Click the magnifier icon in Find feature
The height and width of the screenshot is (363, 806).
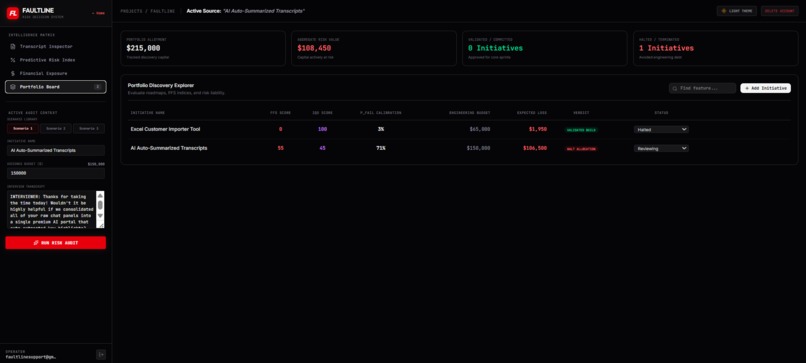675,88
